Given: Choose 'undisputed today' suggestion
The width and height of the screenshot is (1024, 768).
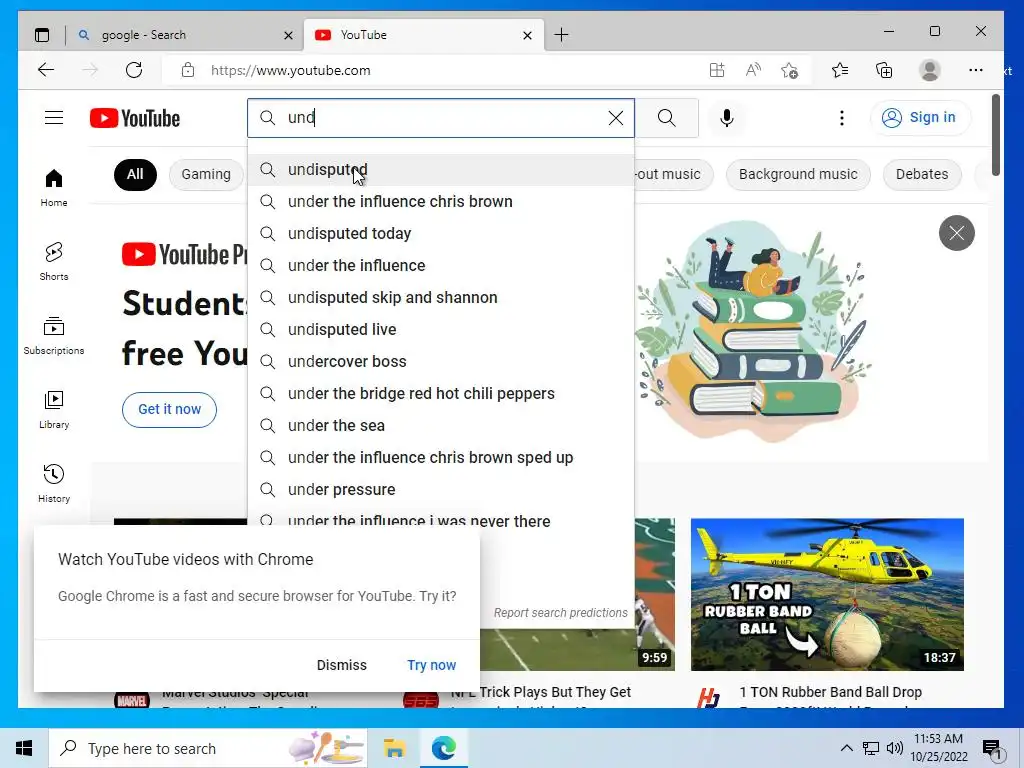Looking at the screenshot, I should click(x=441, y=234).
